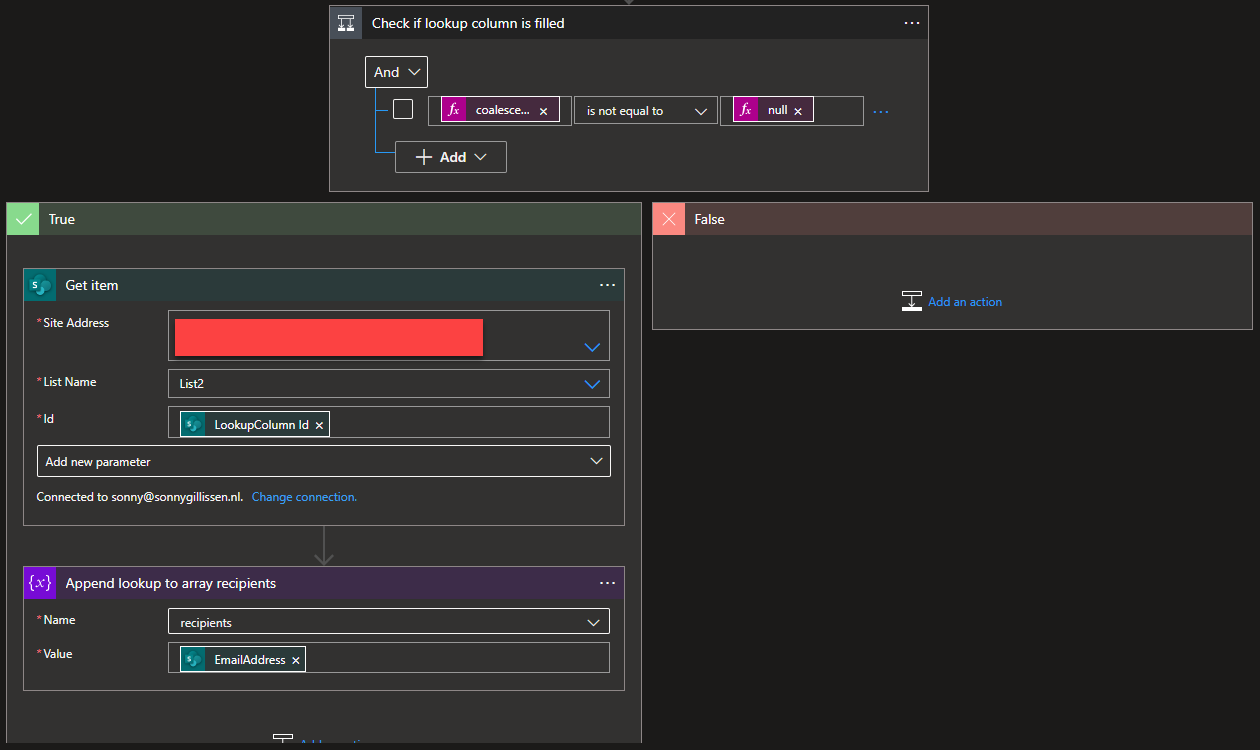Click the fx icon on null expression
This screenshot has width=1260, height=750.
[745, 110]
